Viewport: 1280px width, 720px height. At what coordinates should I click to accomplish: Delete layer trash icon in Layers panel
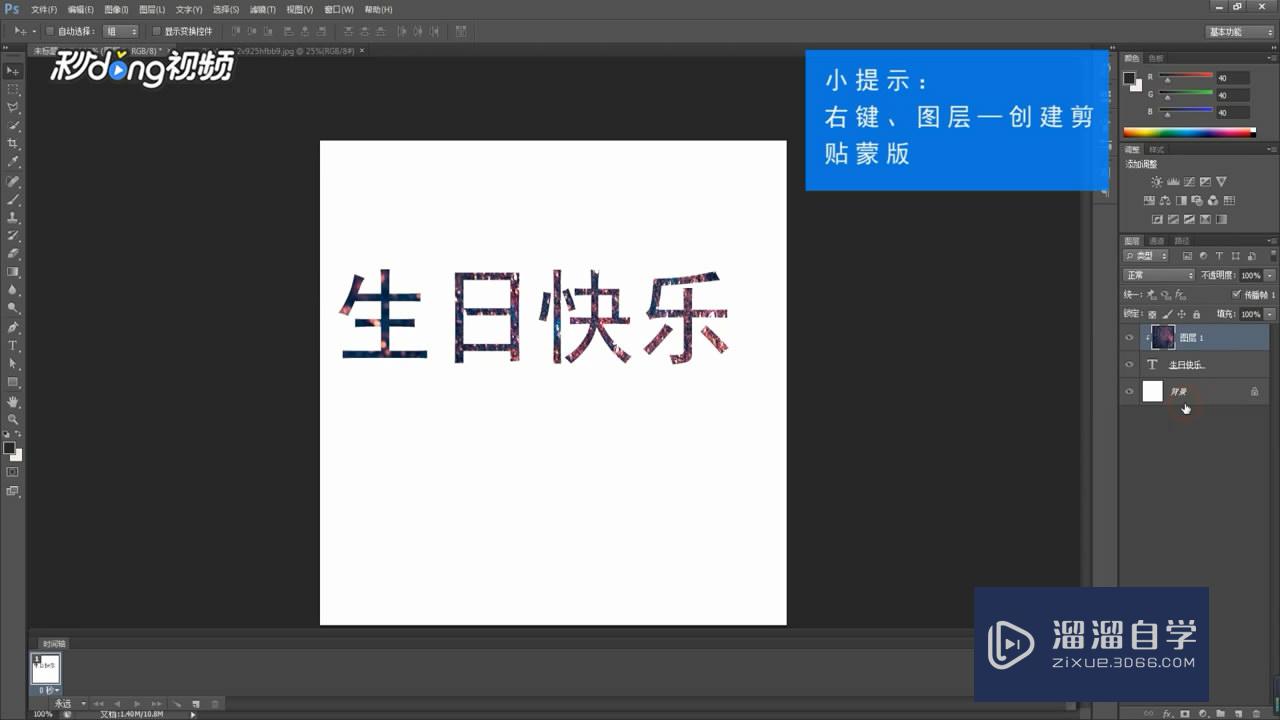click(x=1255, y=714)
